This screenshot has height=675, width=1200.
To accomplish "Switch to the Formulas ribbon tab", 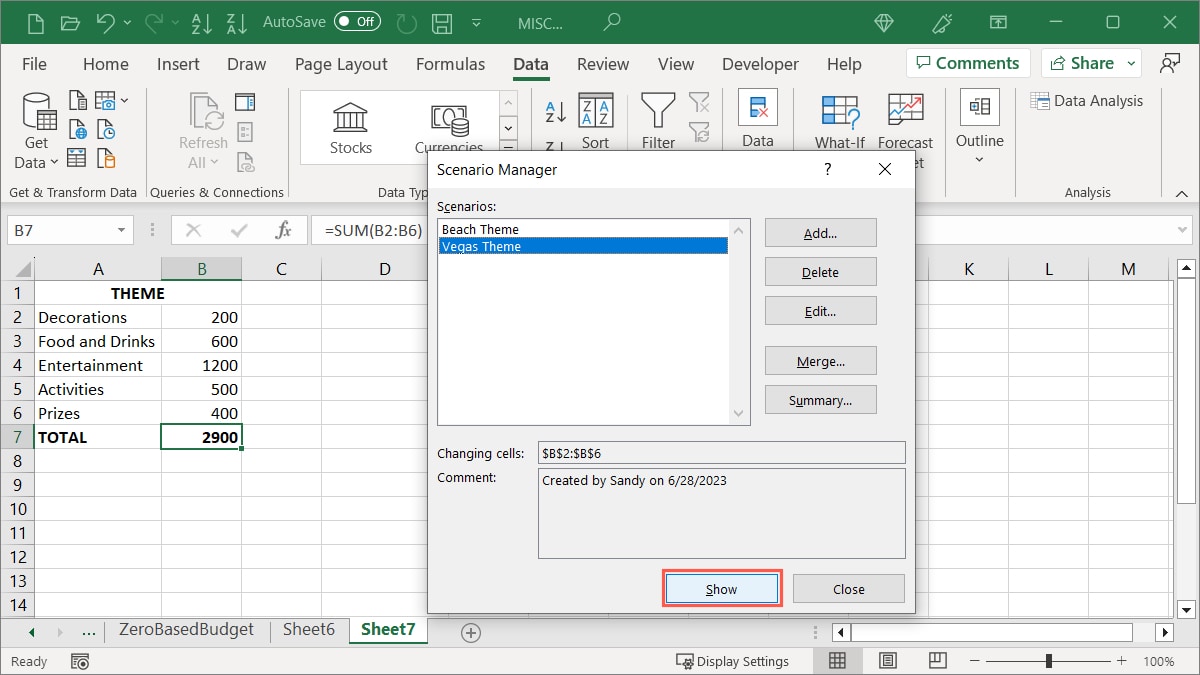I will click(x=450, y=63).
